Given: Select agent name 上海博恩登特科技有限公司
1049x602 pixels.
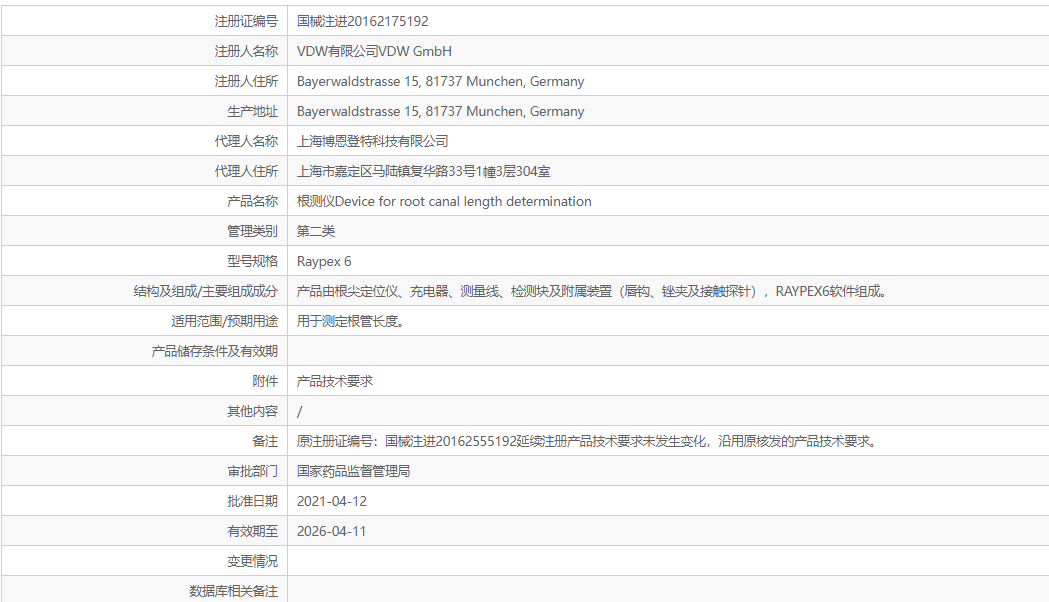Looking at the screenshot, I should click(373, 141).
